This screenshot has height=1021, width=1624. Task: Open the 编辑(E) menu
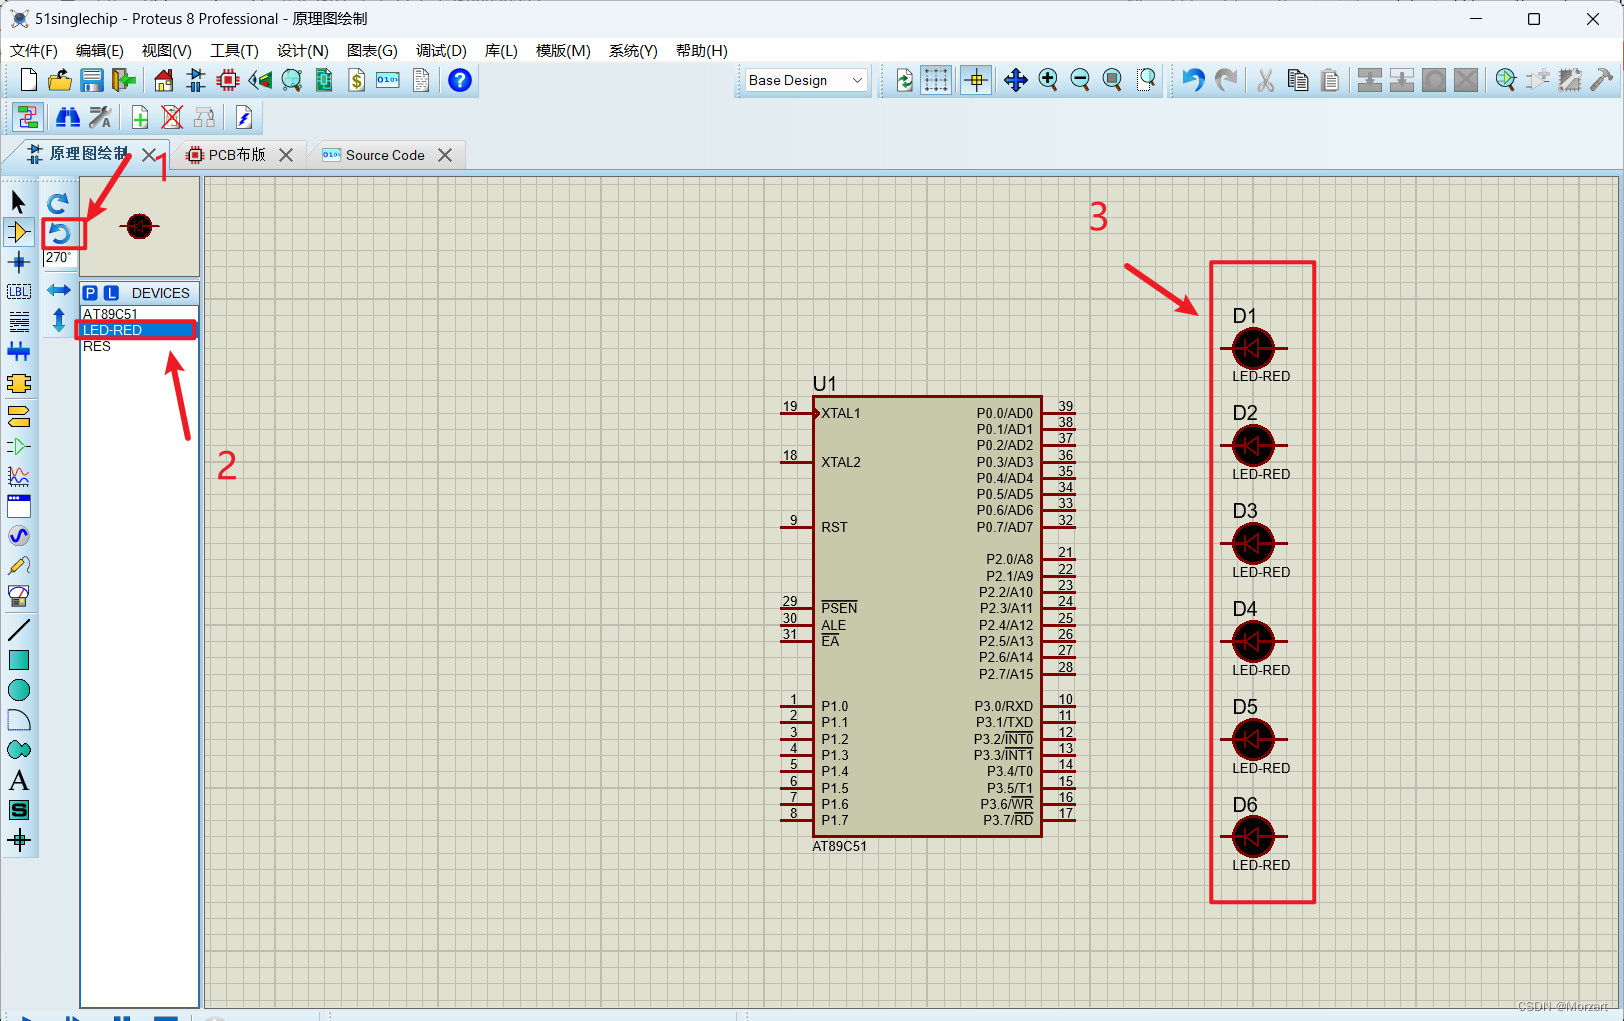click(100, 50)
